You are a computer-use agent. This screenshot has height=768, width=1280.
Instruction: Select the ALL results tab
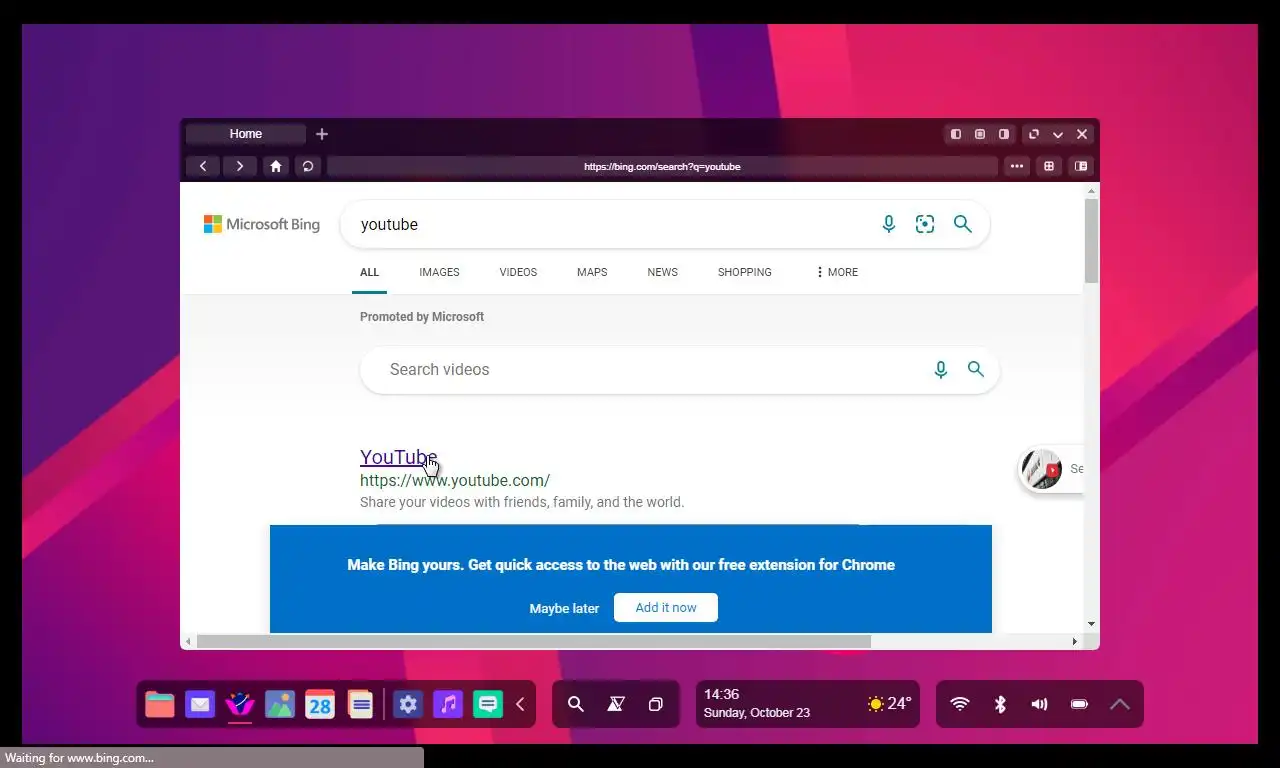tap(369, 272)
